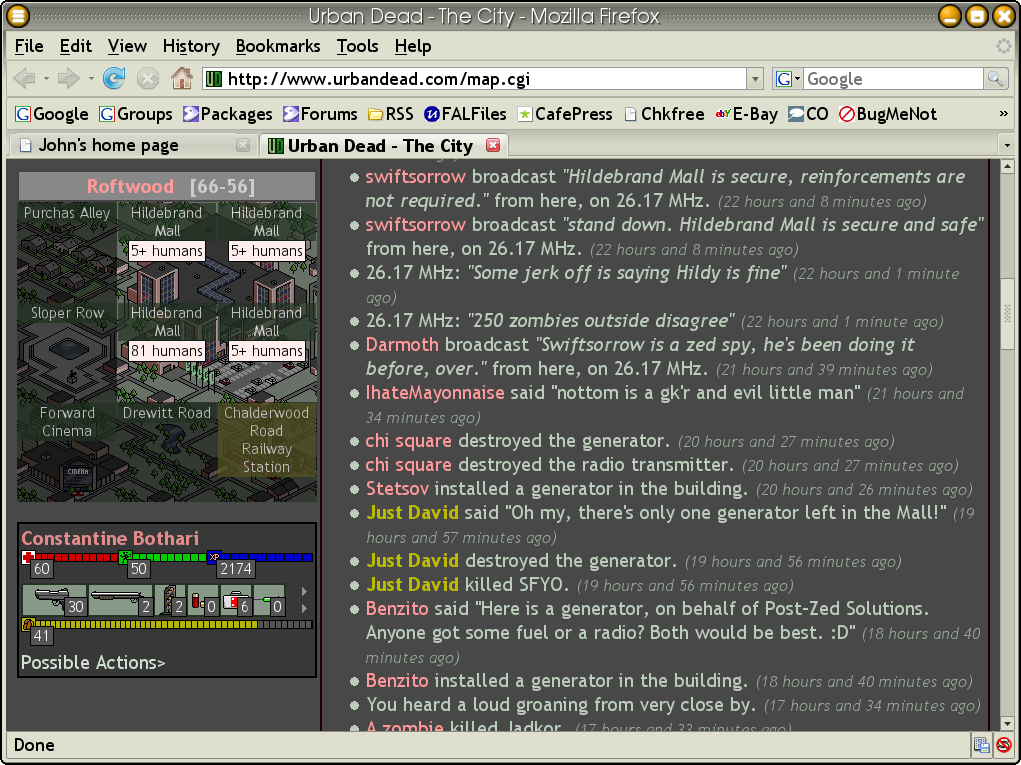Click the pistol inventory icon
Viewport: 1021px width, 765px height.
[x=53, y=600]
